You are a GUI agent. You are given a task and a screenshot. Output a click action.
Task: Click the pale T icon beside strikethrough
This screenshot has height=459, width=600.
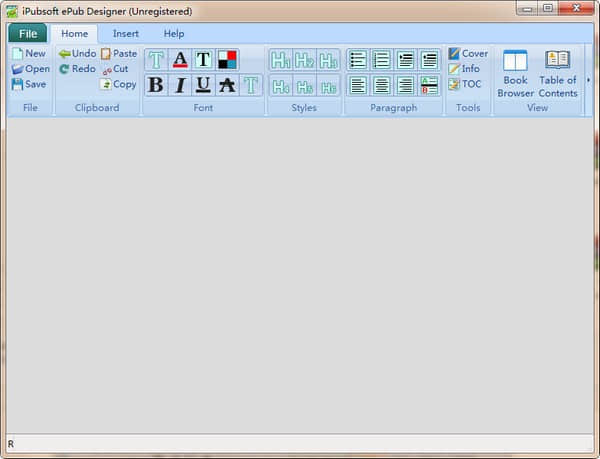(251, 85)
